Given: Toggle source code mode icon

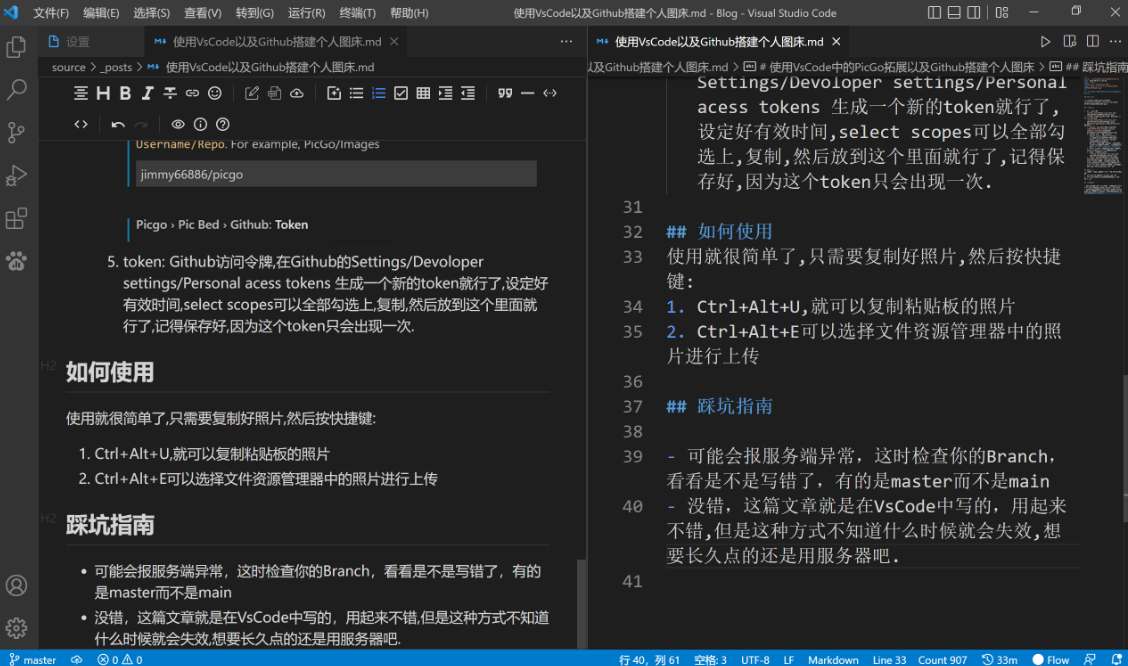Looking at the screenshot, I should pyautogui.click(x=81, y=124).
